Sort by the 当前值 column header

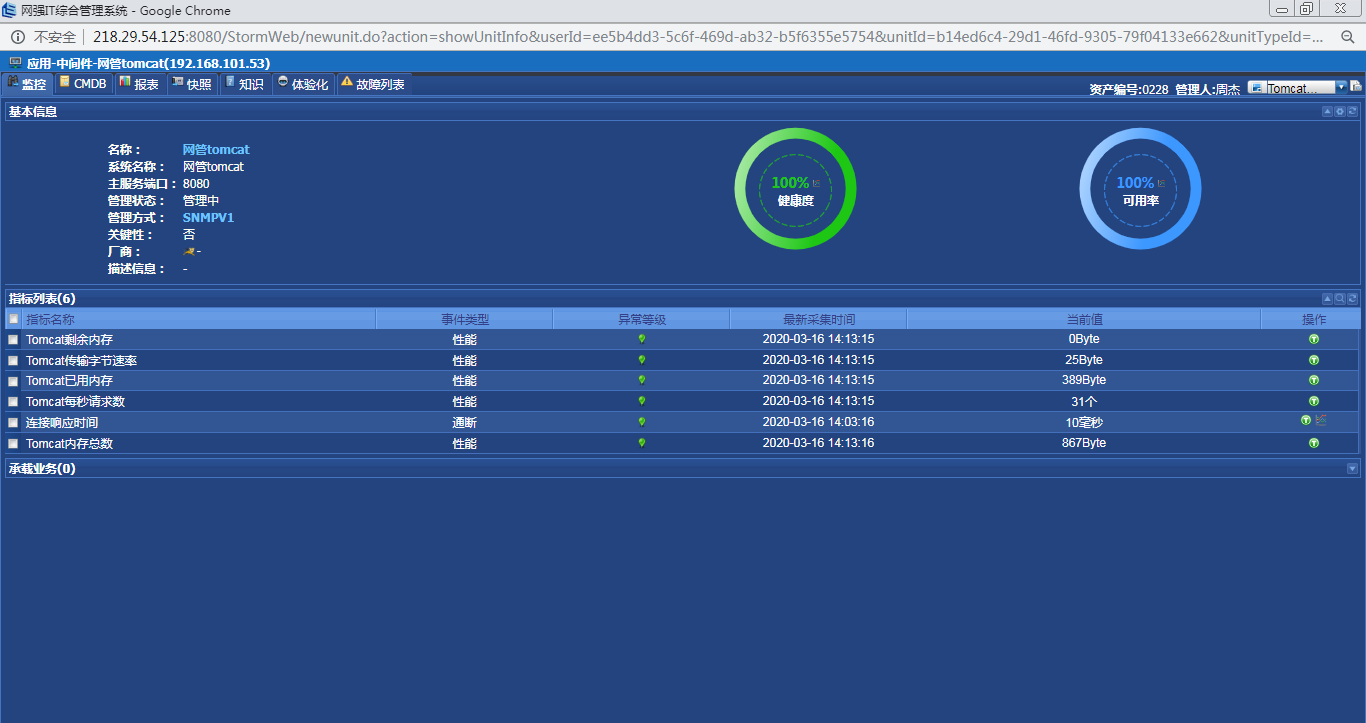tap(1084, 320)
